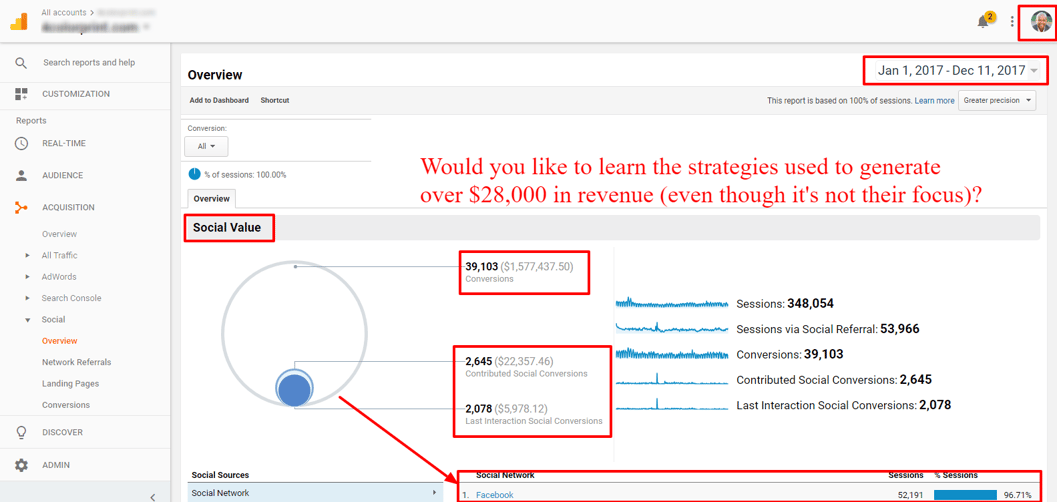The width and height of the screenshot is (1057, 502).
Task: Click the Facebook social network link
Action: coord(494,495)
